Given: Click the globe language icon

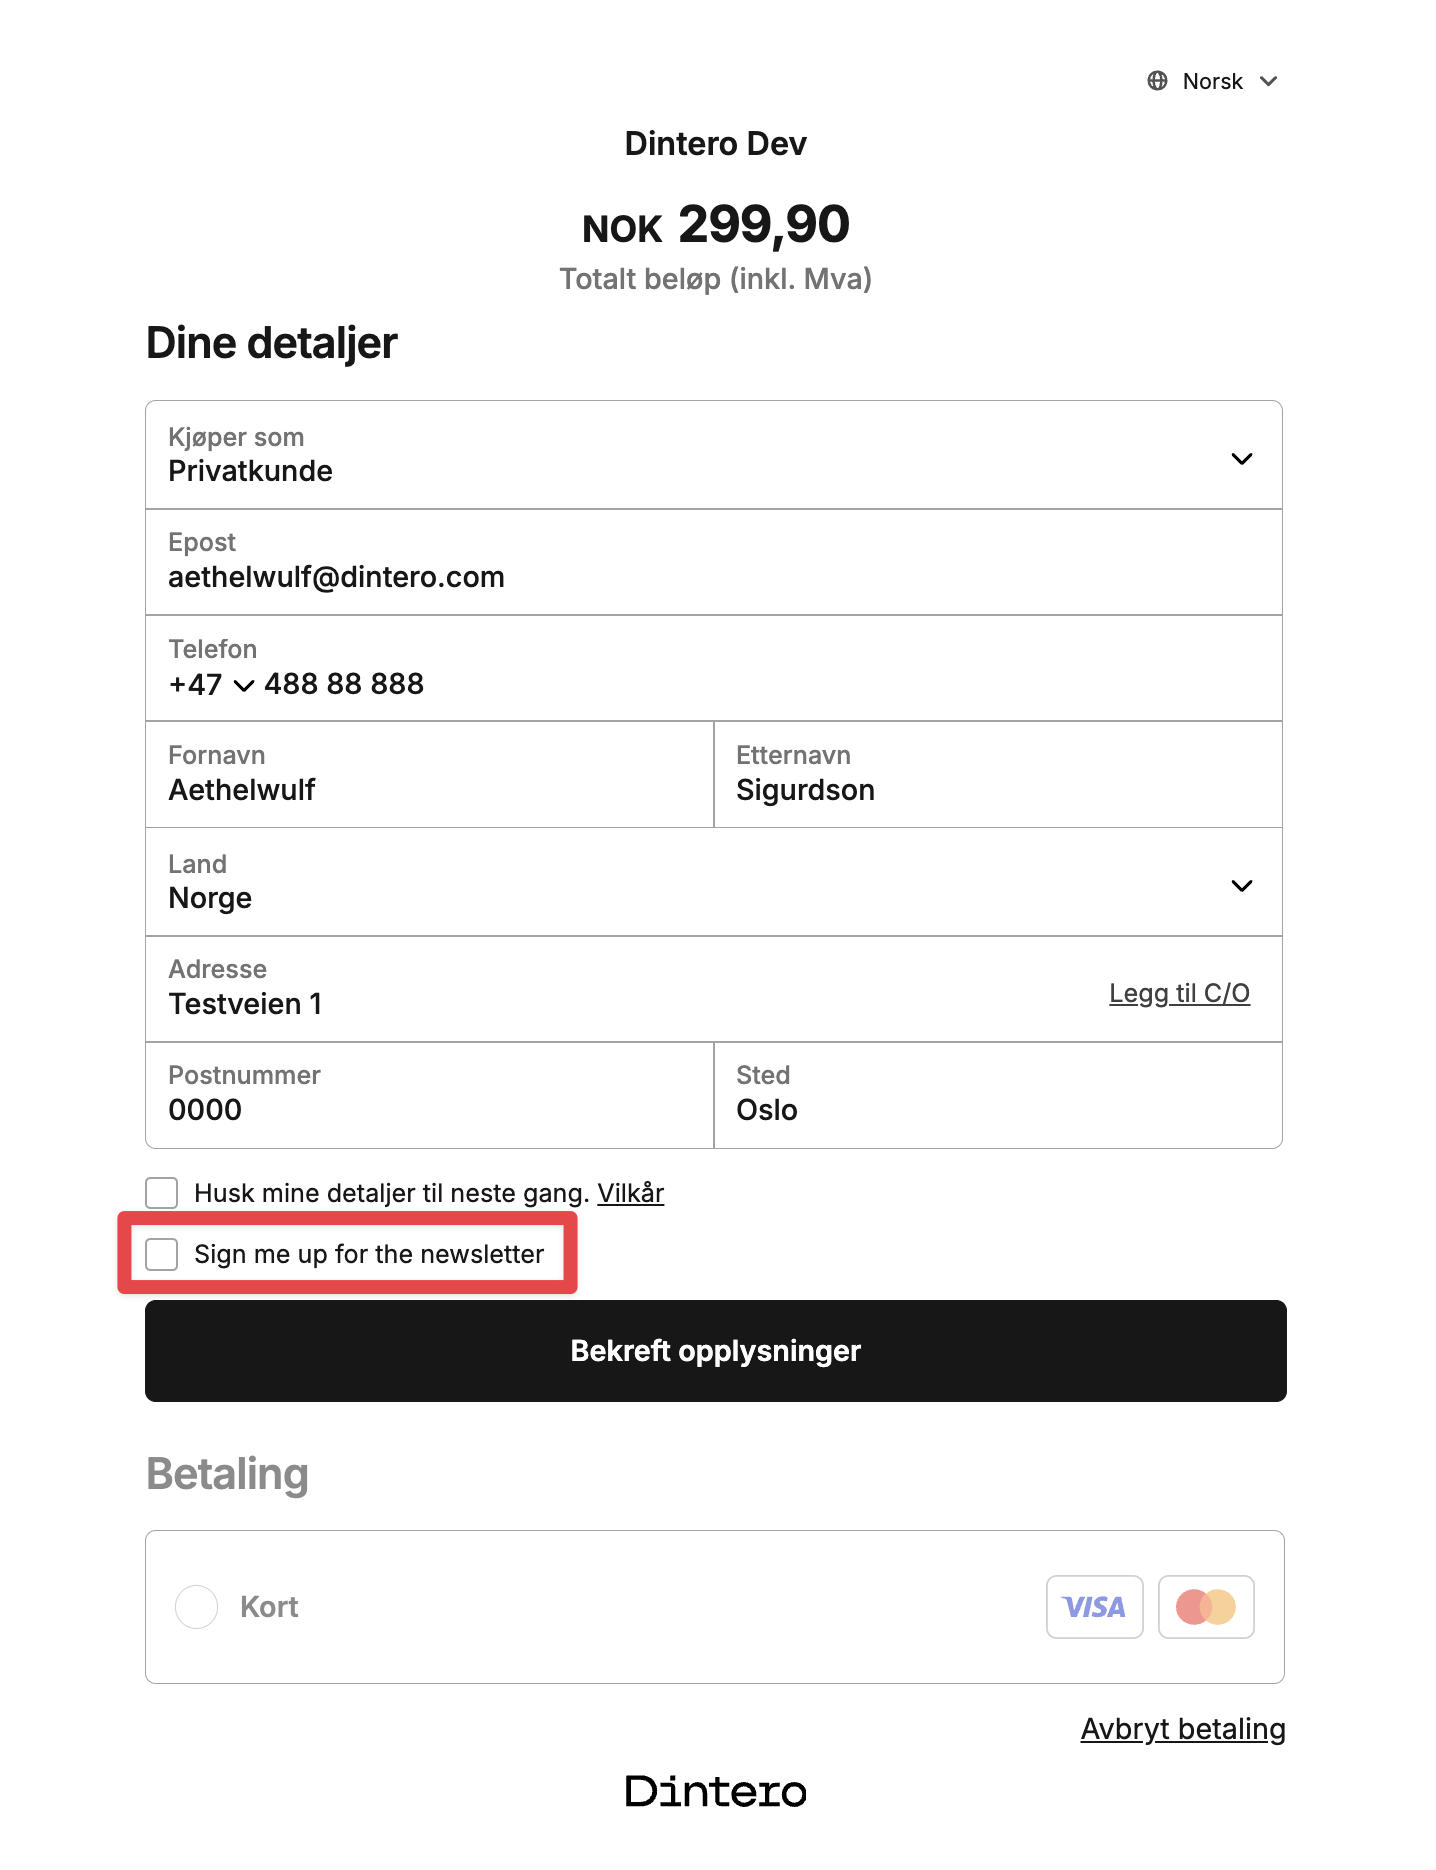Looking at the screenshot, I should coord(1157,81).
